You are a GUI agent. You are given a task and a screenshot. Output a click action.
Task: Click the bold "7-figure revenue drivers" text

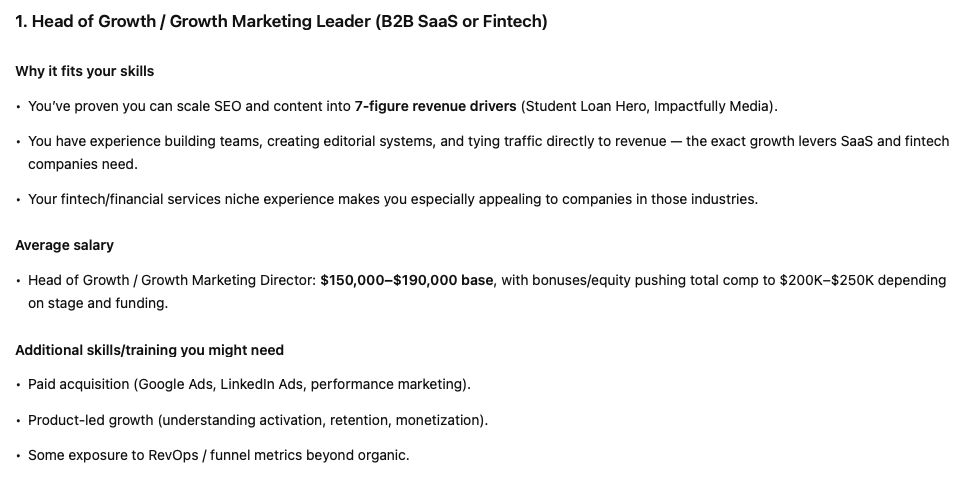pyautogui.click(x=435, y=106)
